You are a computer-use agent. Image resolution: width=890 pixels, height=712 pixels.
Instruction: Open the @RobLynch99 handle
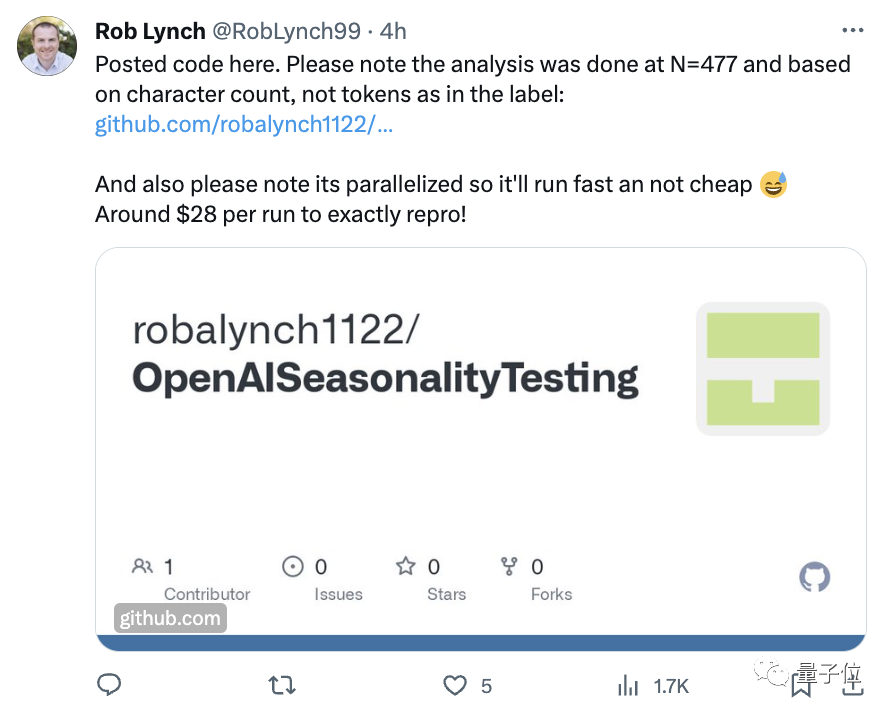[286, 31]
